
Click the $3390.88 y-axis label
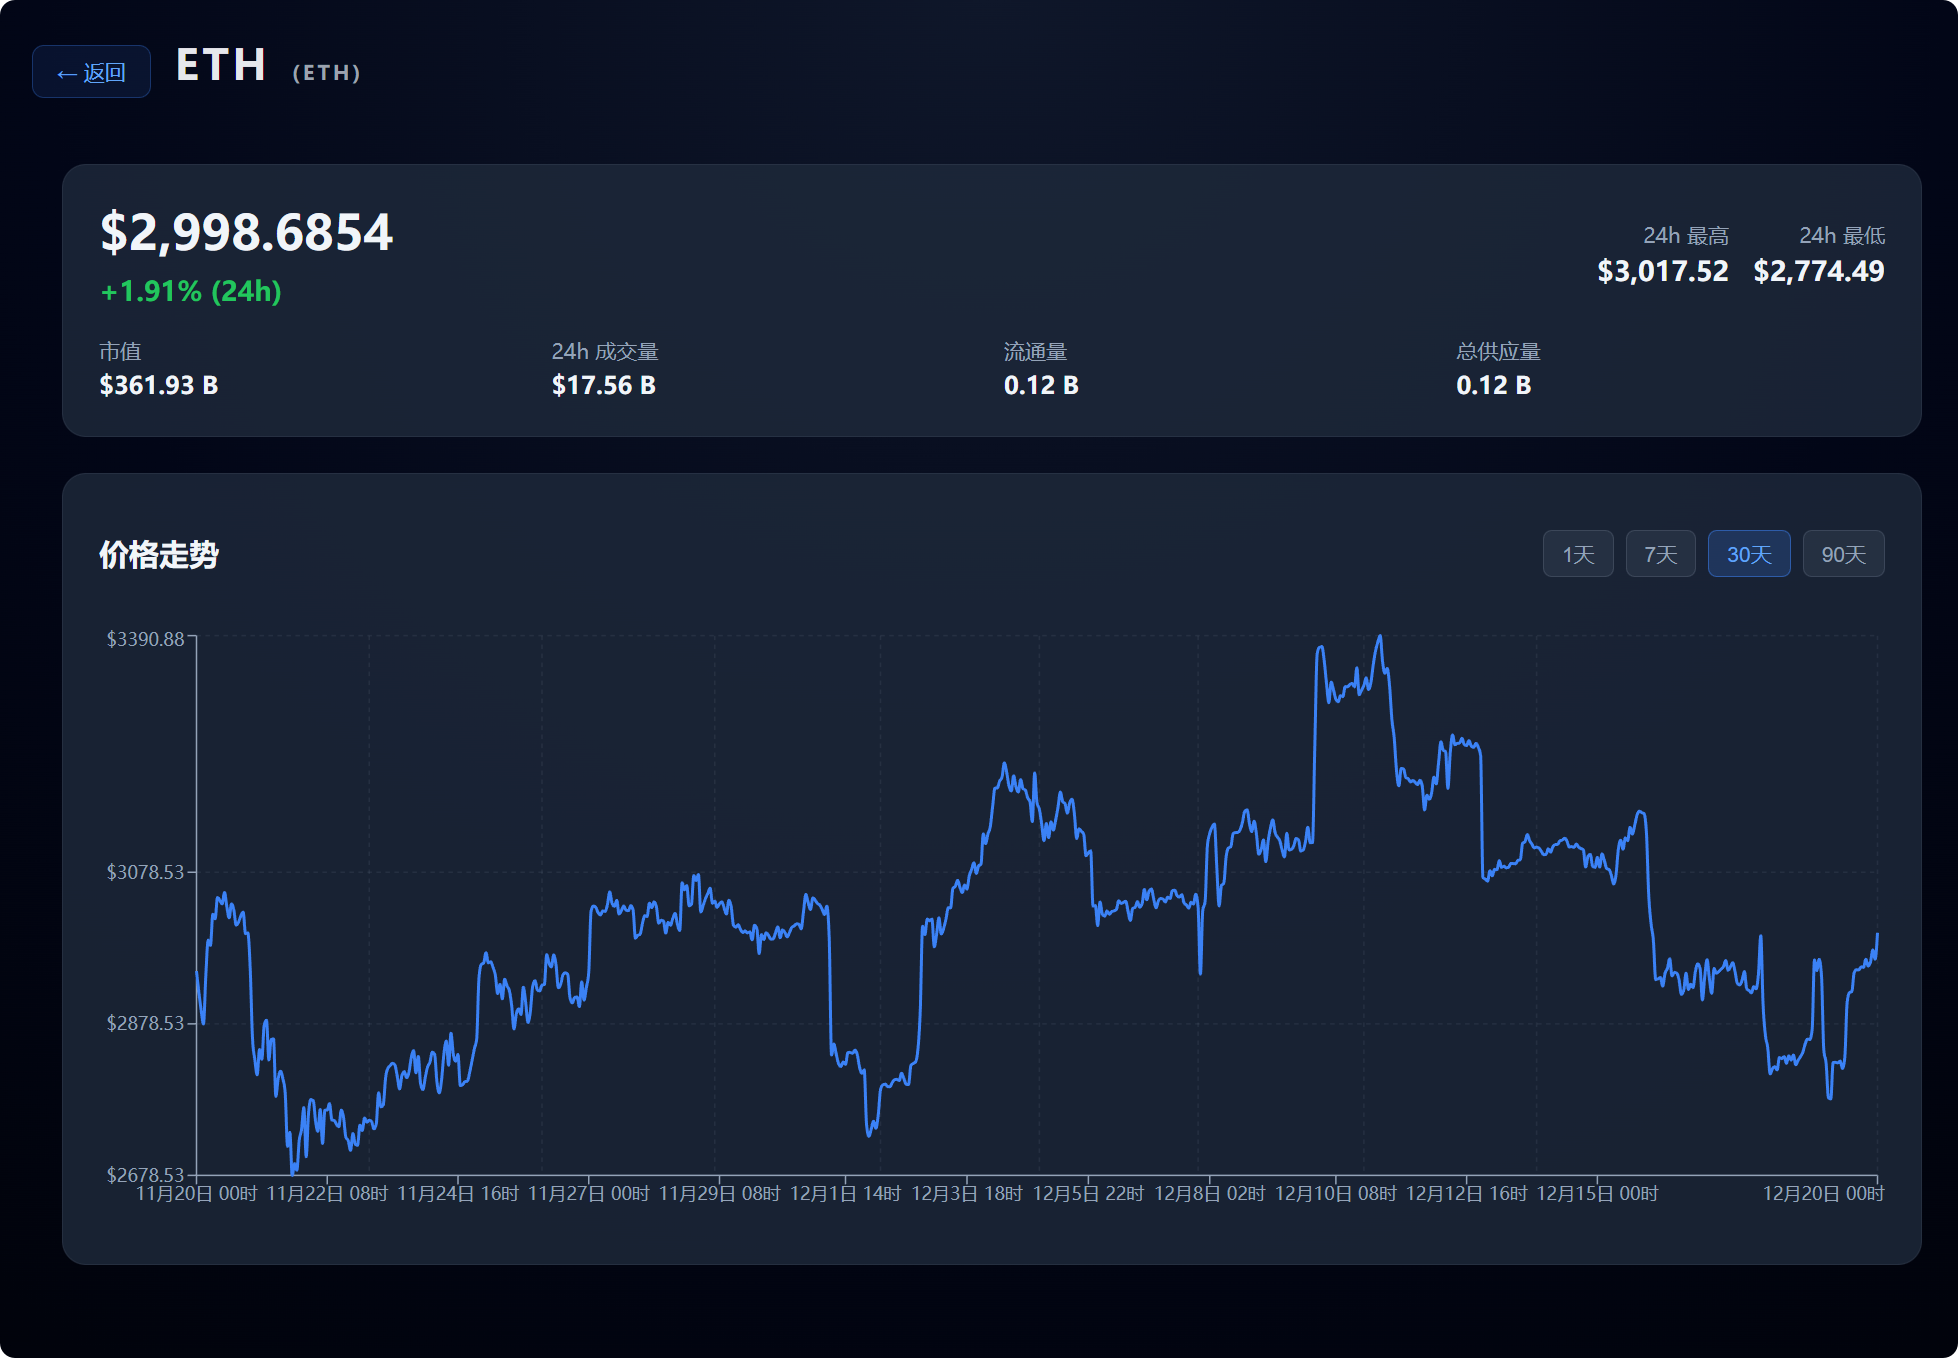click(x=146, y=639)
